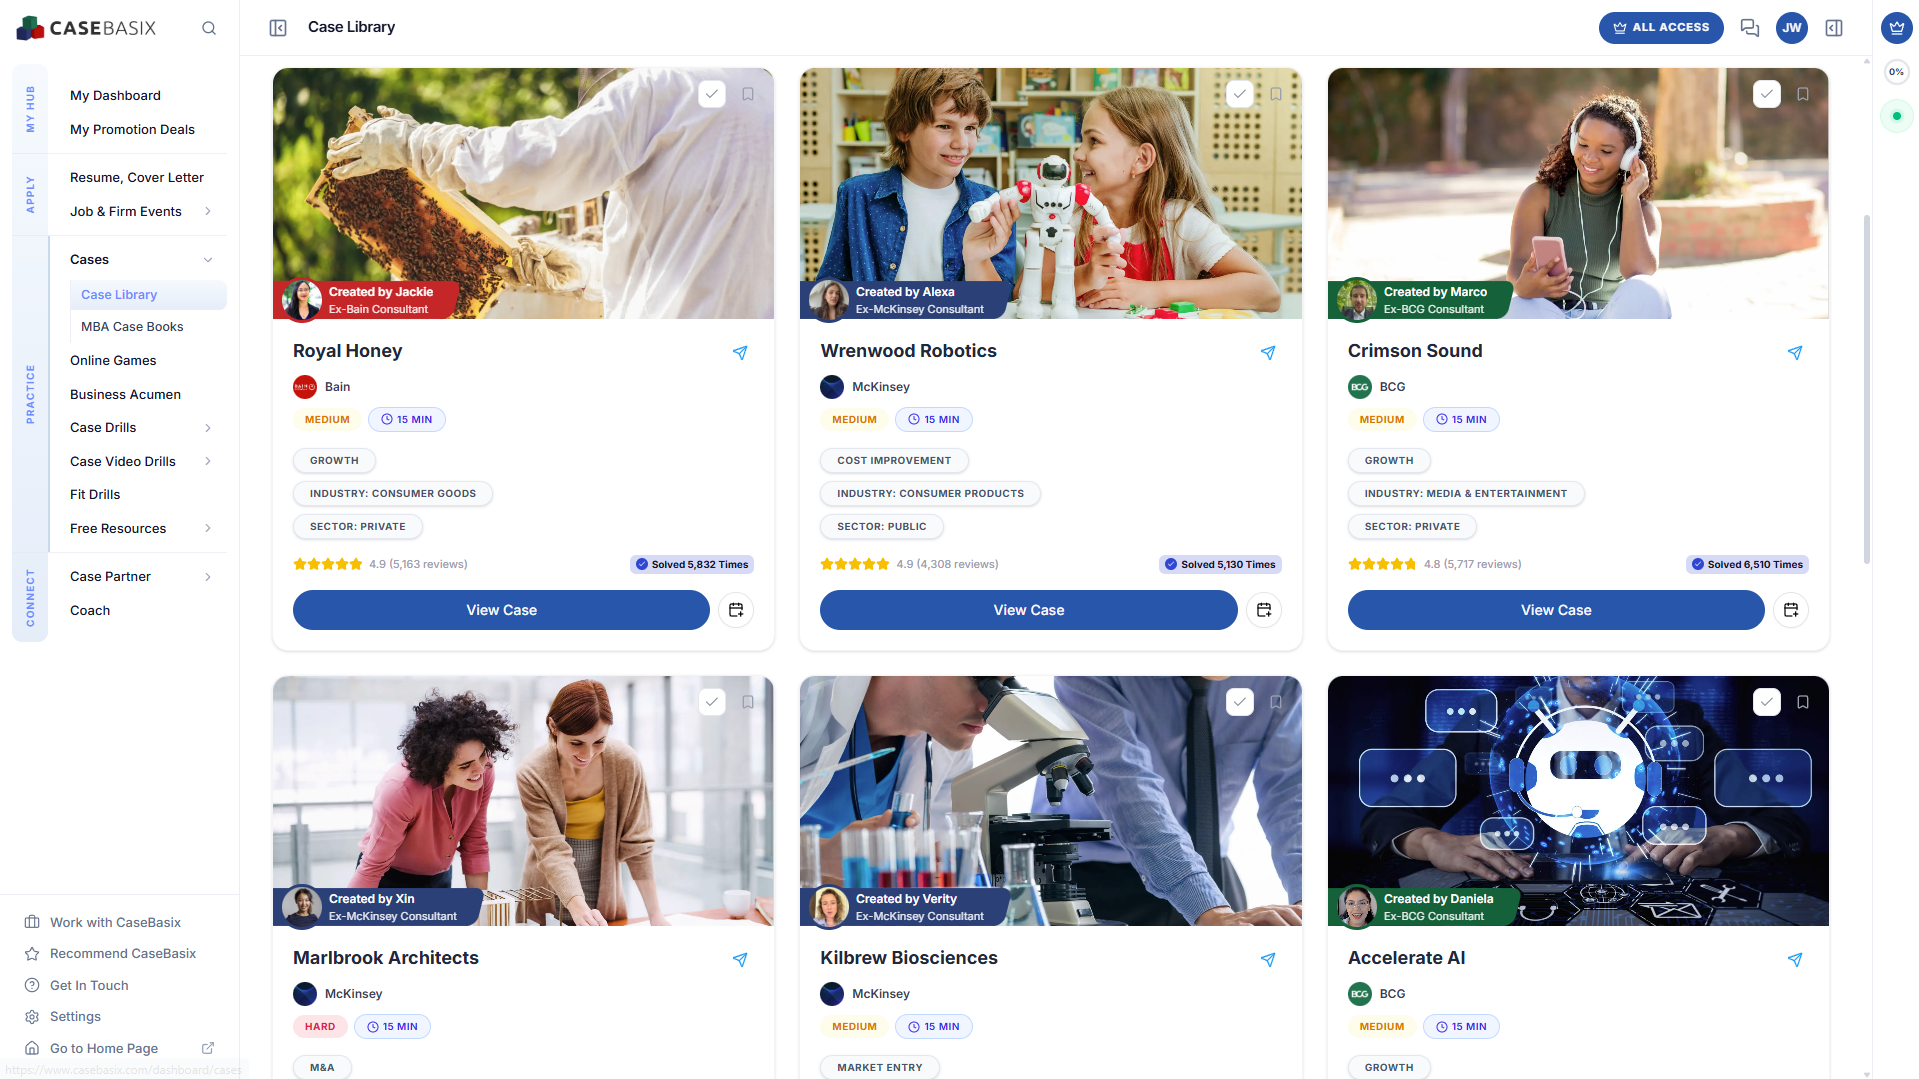Open the JW user avatar menu
The image size is (1919, 1079).
(1792, 28)
